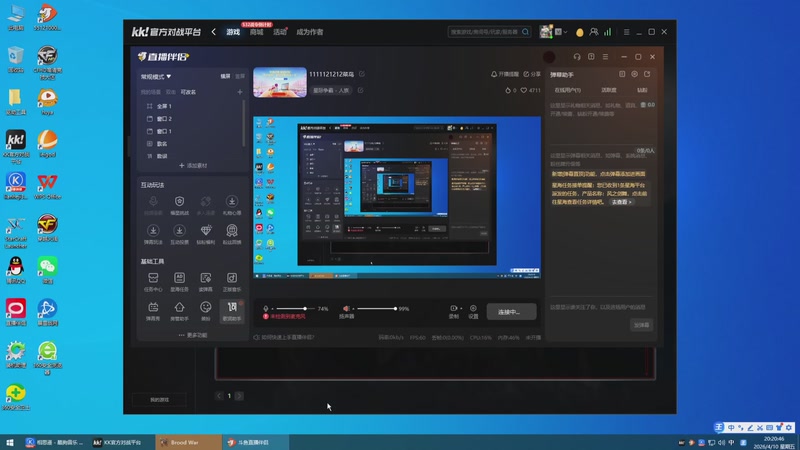800x450 pixels.
Task: Toggle danmaku assistant visibility eye icon
Action: pos(634,74)
